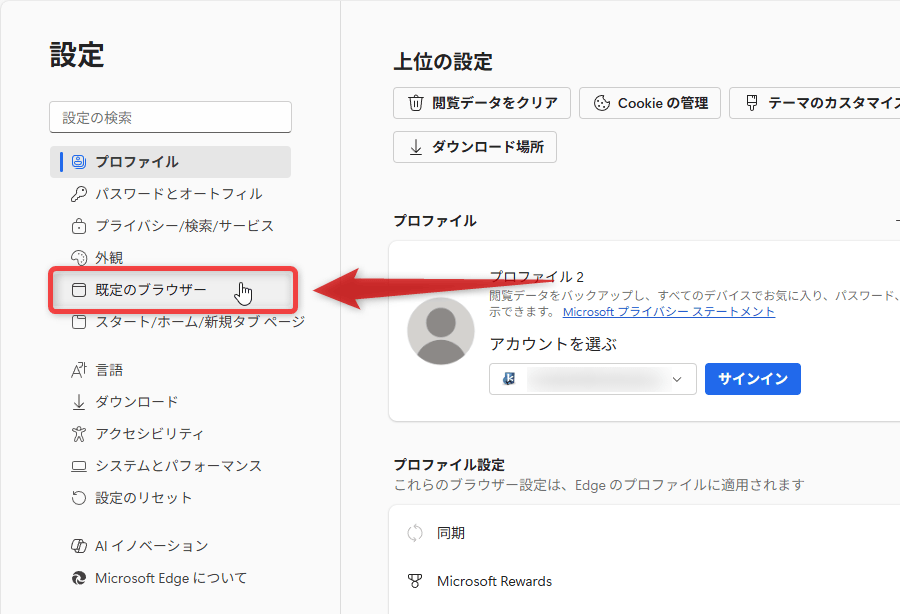Go to ダウンロード settings section
This screenshot has height=614, width=900.
pos(136,402)
